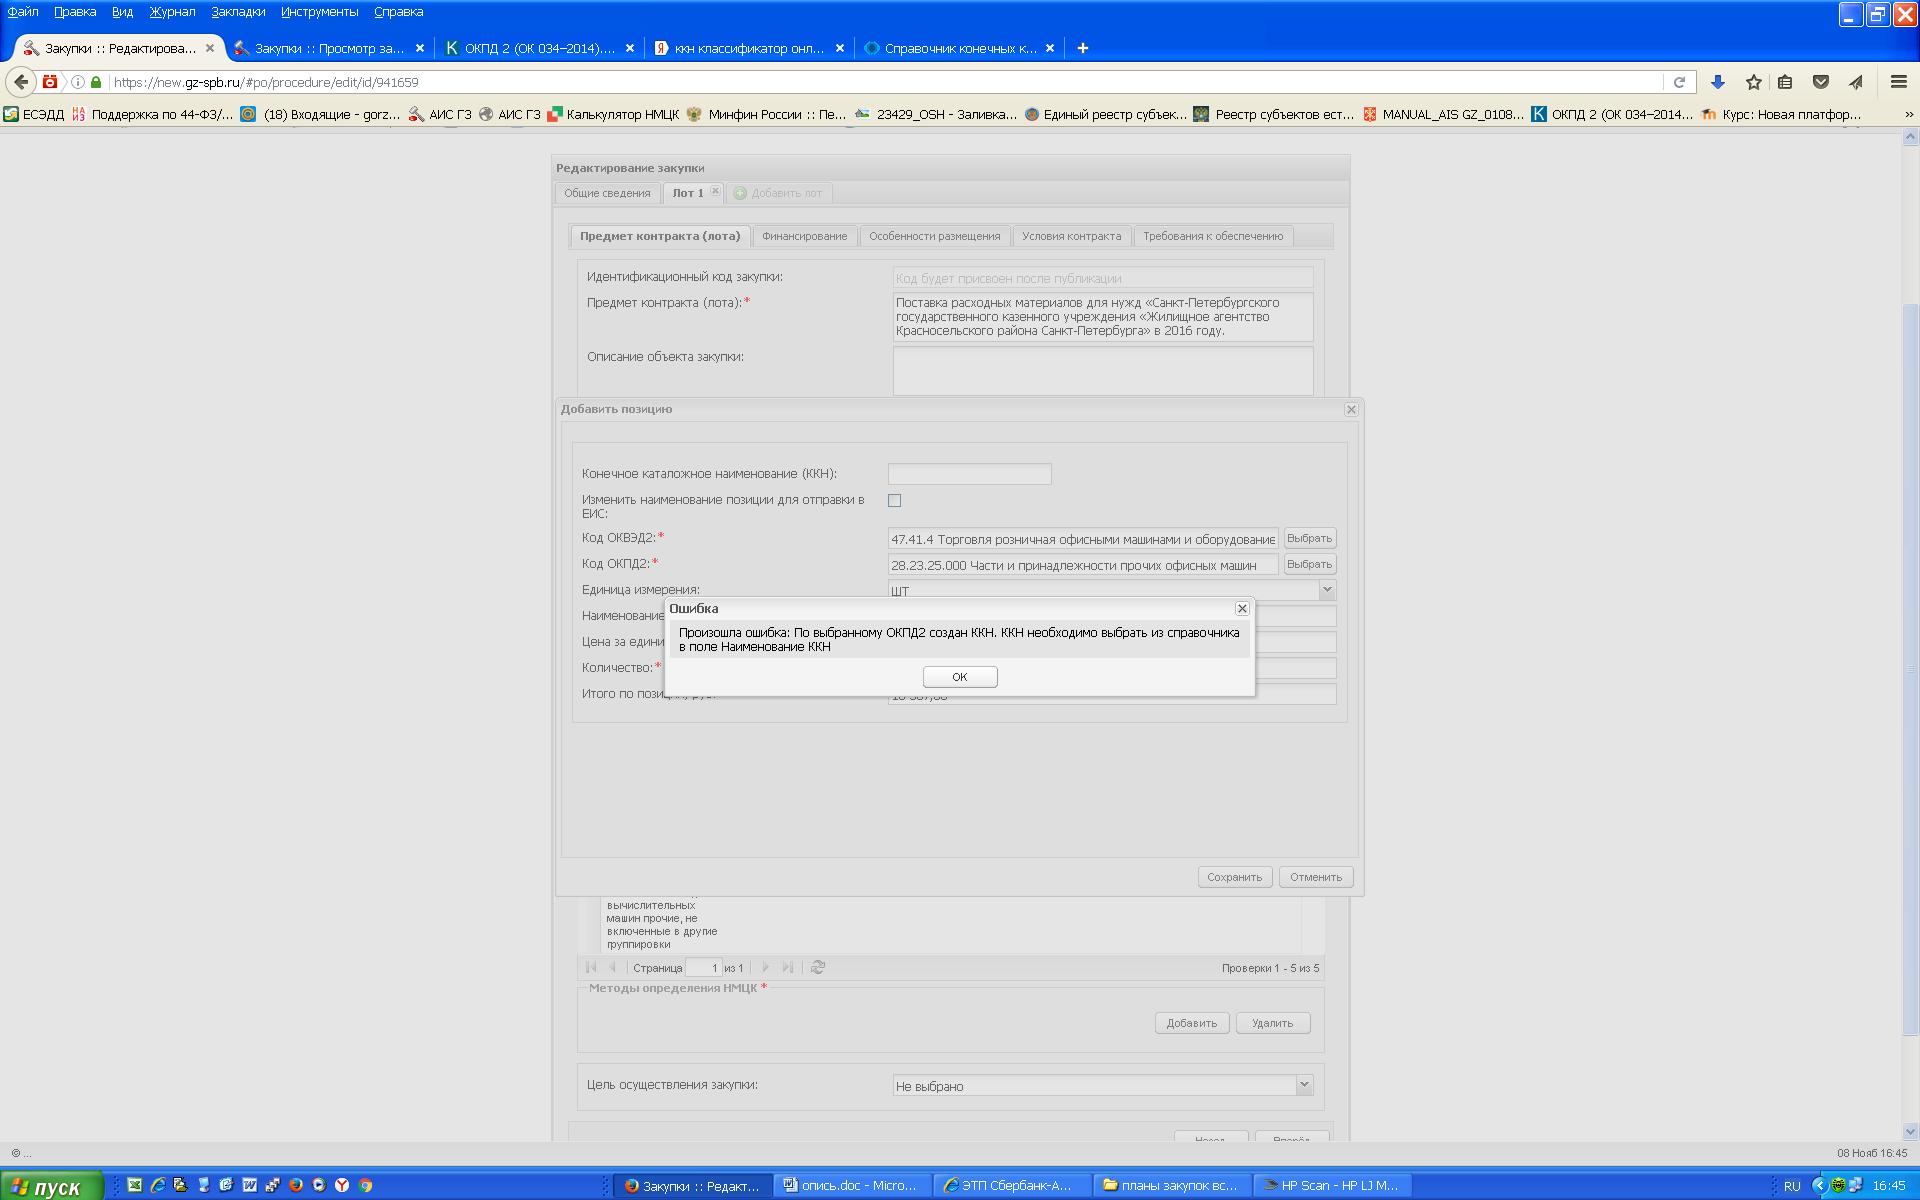Click the Pocket icon in toolbar
Screen dimensions: 1920x1200
(1821, 82)
